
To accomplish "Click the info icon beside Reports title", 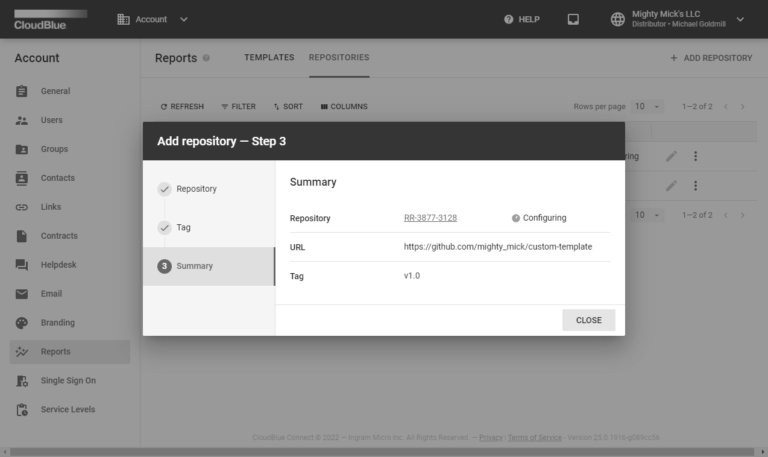I will [x=206, y=58].
